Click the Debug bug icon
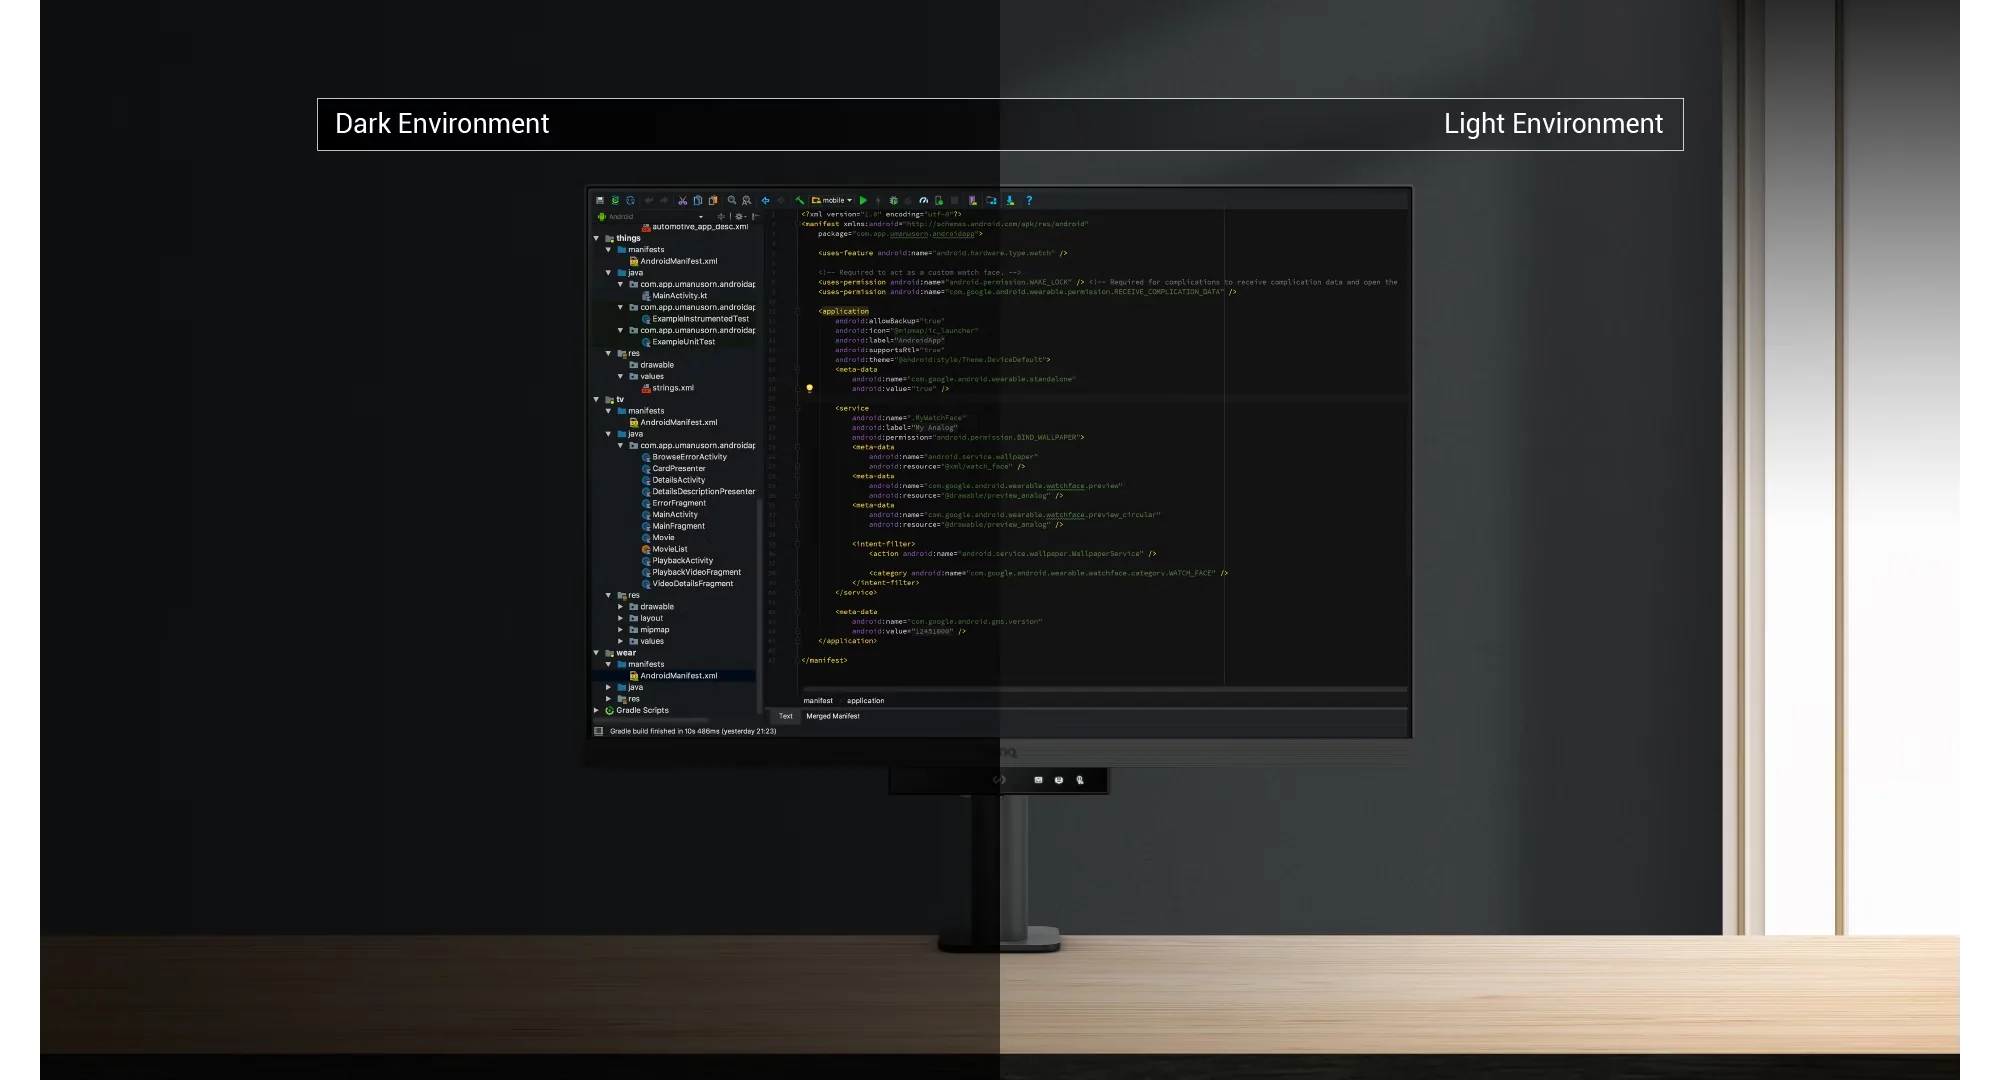 coord(894,200)
